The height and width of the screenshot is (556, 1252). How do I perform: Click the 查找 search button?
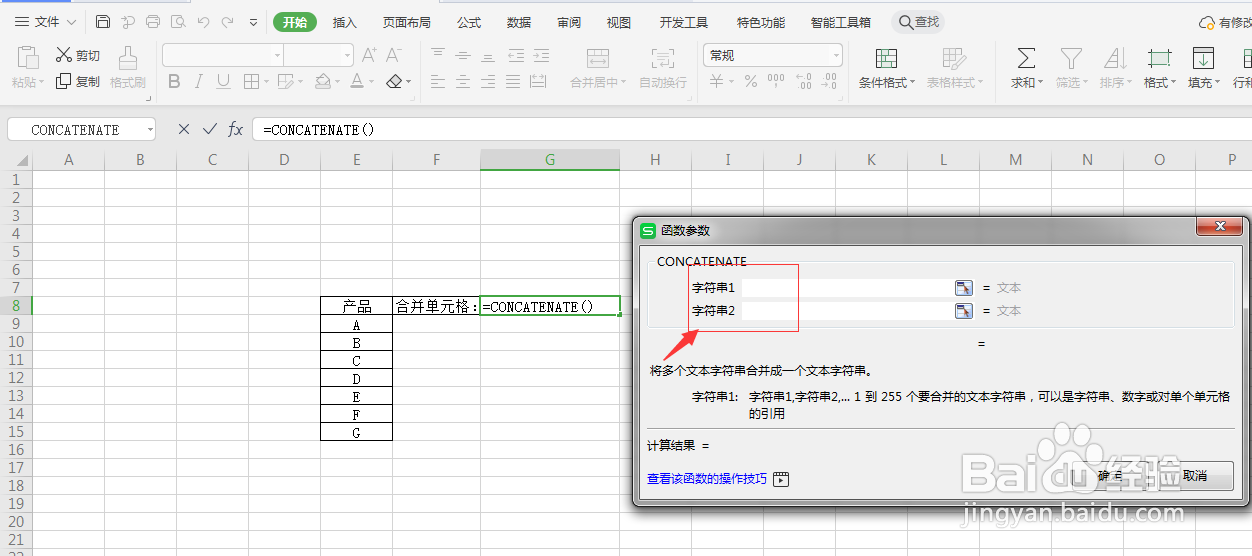pyautogui.click(x=918, y=21)
